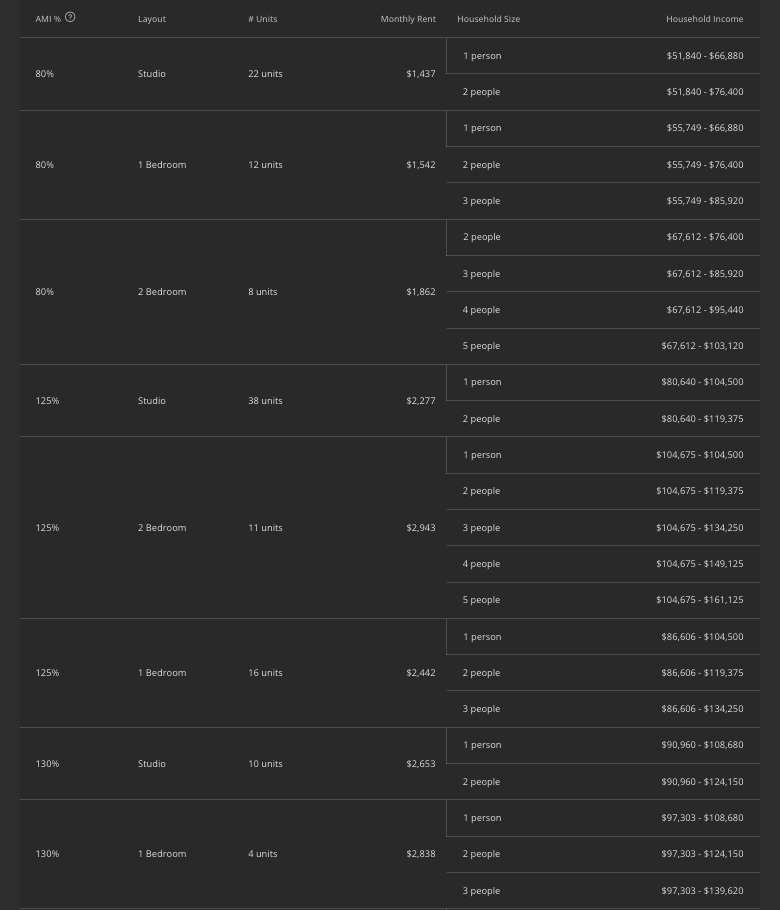Click the Household Income column header
The image size is (780, 910).
pyautogui.click(x=704, y=19)
